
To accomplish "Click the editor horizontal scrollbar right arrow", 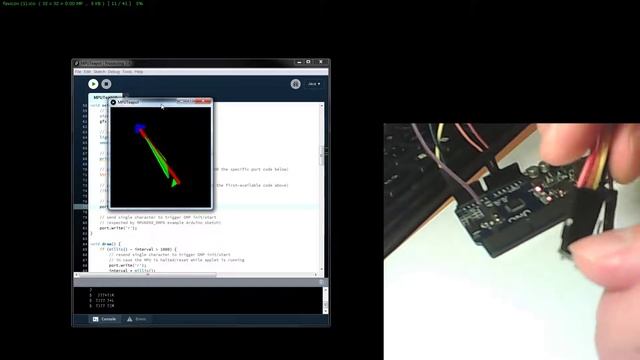I will coord(316,275).
